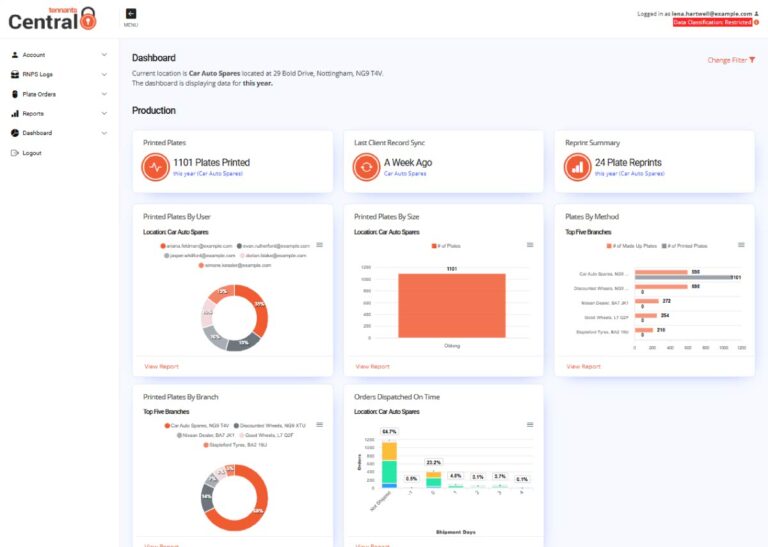Click the logged-in email lena.hartwell@example.com
The image size is (768, 547).
(712, 14)
